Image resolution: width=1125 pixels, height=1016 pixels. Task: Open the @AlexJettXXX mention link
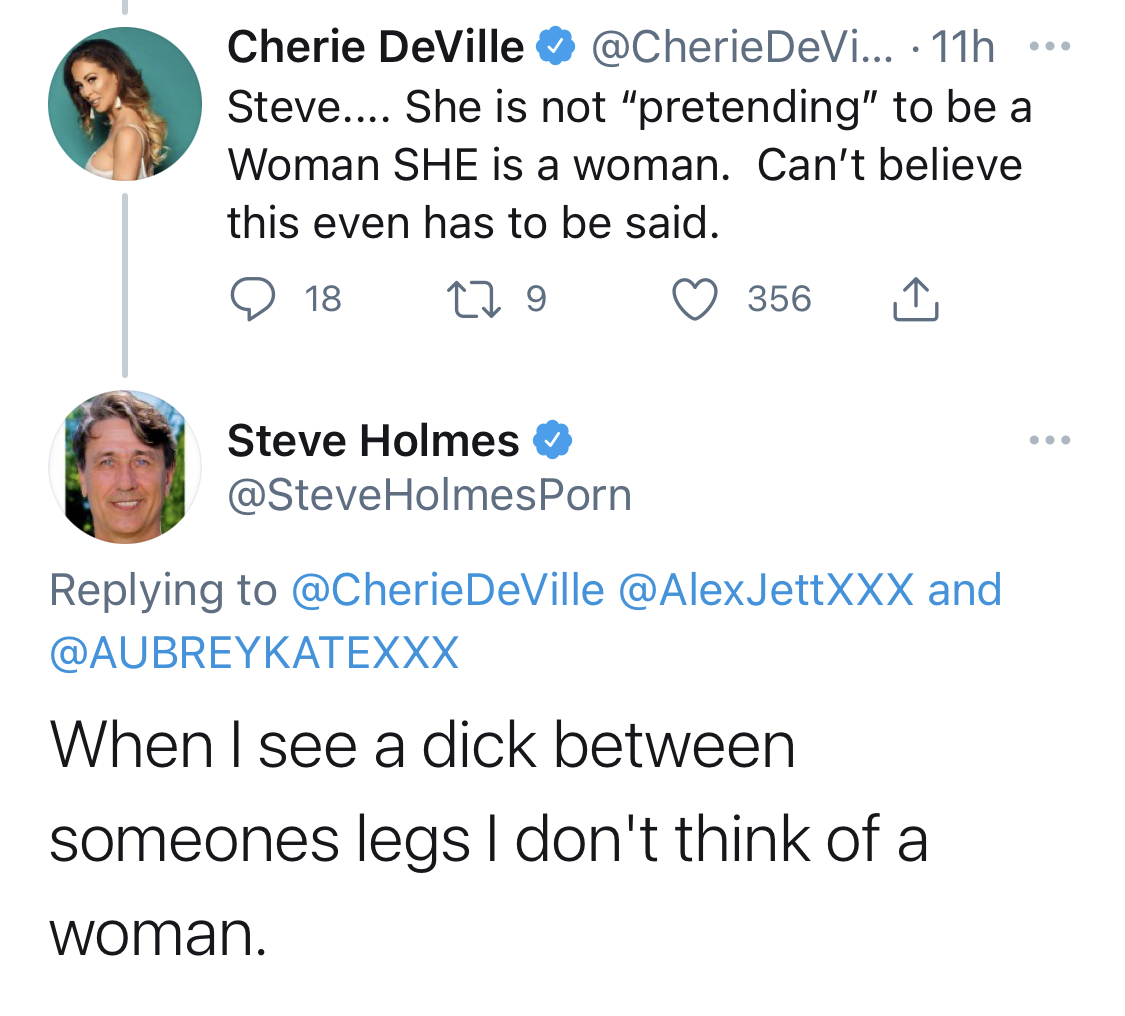click(x=766, y=589)
